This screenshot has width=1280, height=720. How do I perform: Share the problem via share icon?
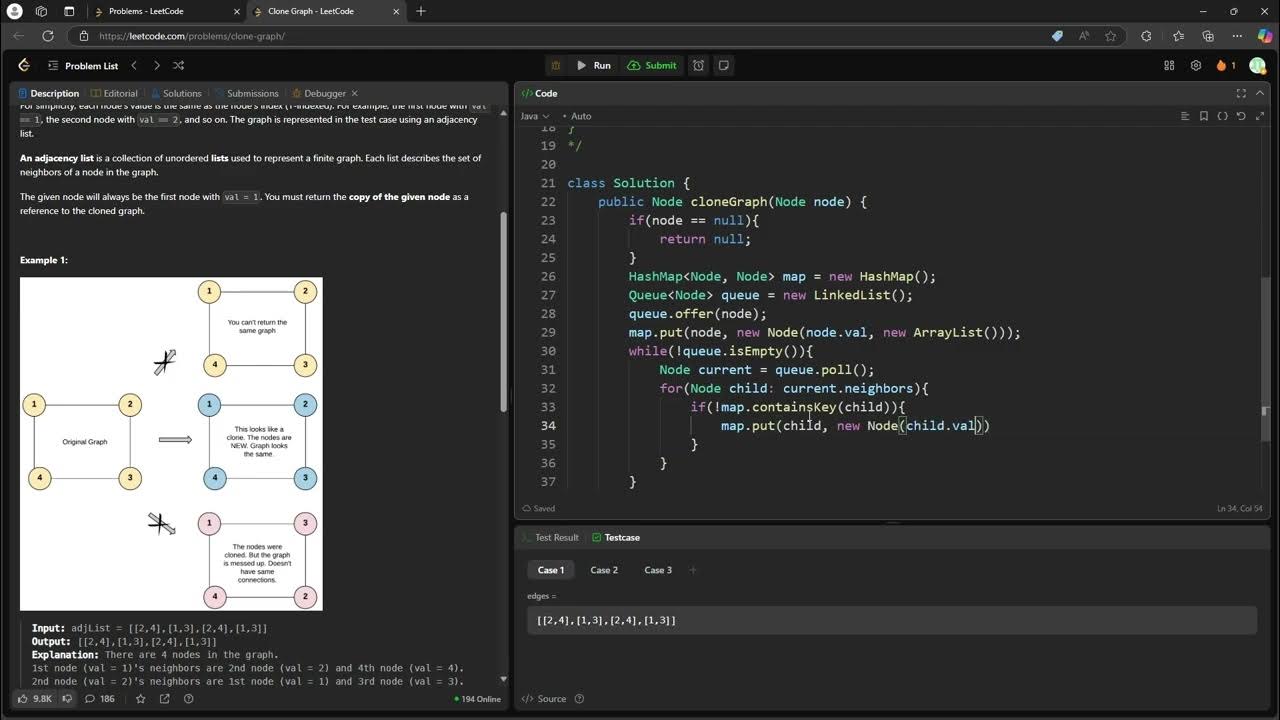tap(165, 699)
